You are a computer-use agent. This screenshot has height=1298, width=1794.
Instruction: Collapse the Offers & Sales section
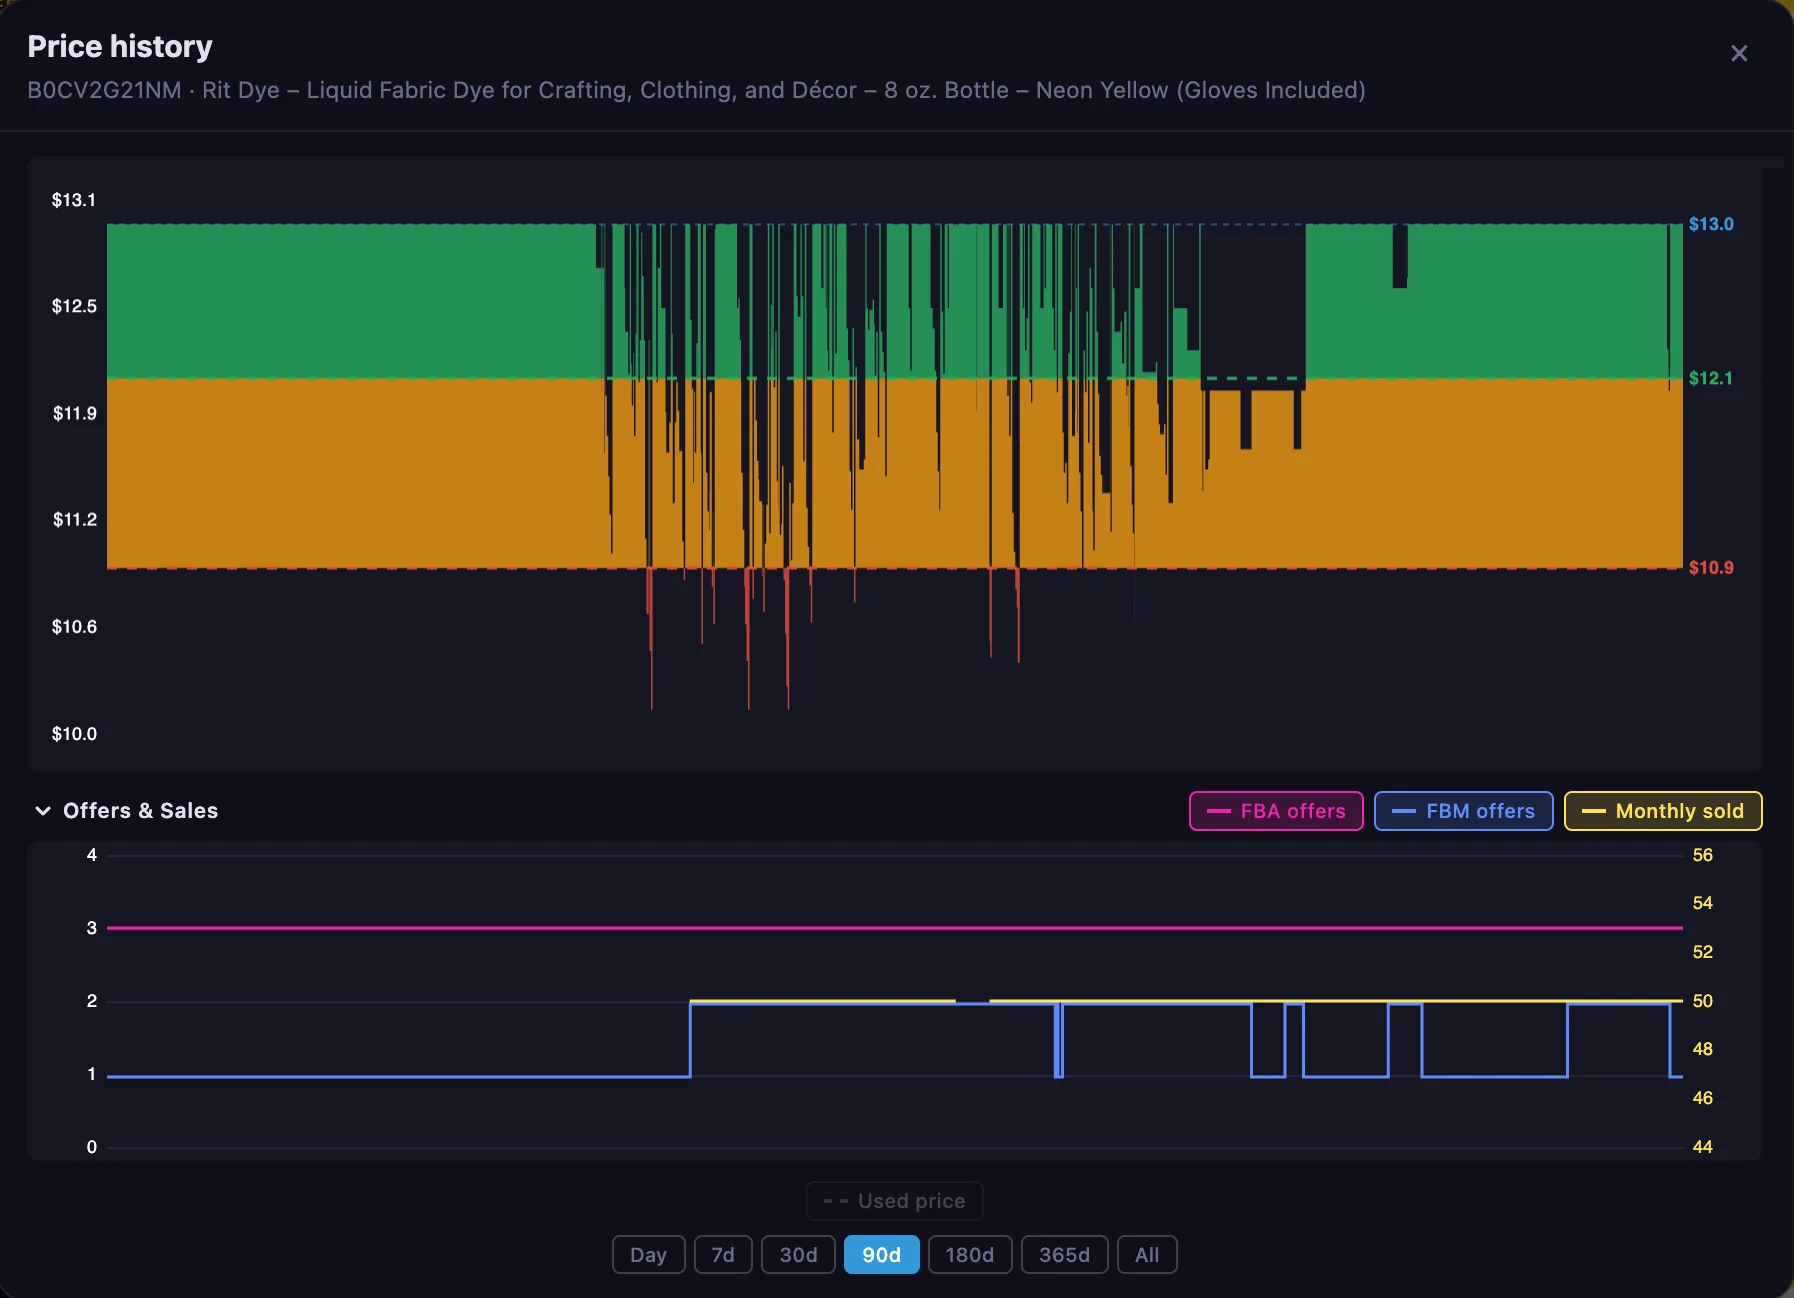point(43,811)
